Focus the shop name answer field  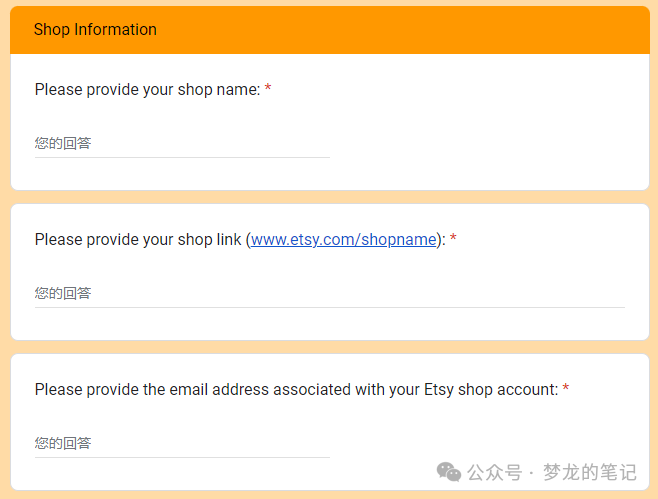coord(182,144)
